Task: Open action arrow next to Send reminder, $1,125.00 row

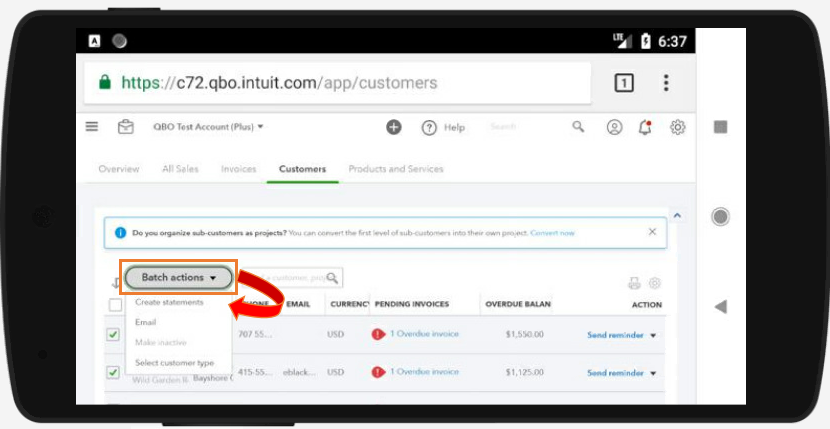Action: 653,373
